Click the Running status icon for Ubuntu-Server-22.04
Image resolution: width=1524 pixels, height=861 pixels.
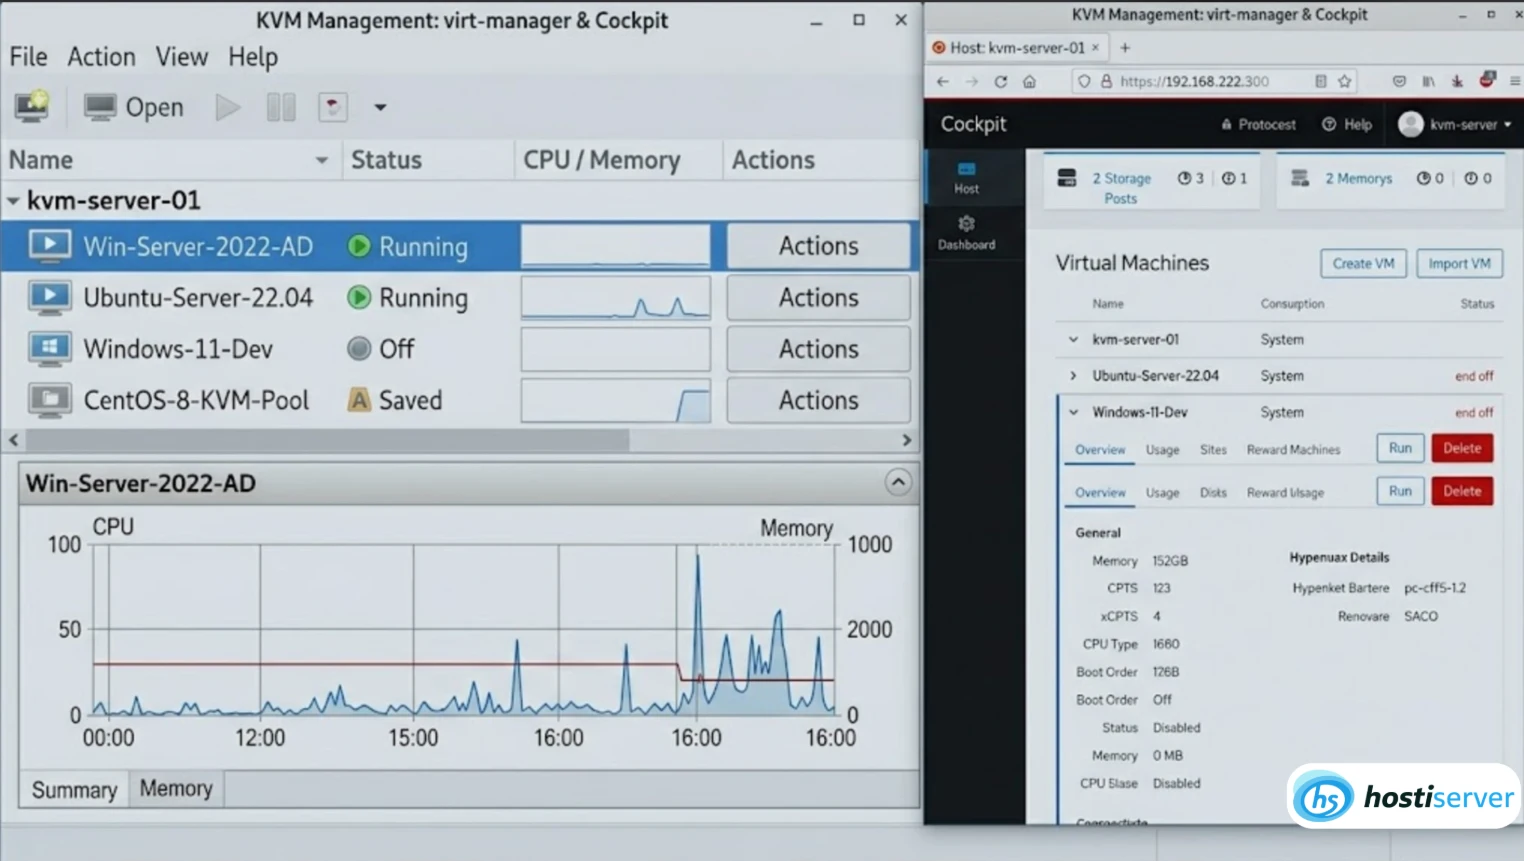pos(359,298)
